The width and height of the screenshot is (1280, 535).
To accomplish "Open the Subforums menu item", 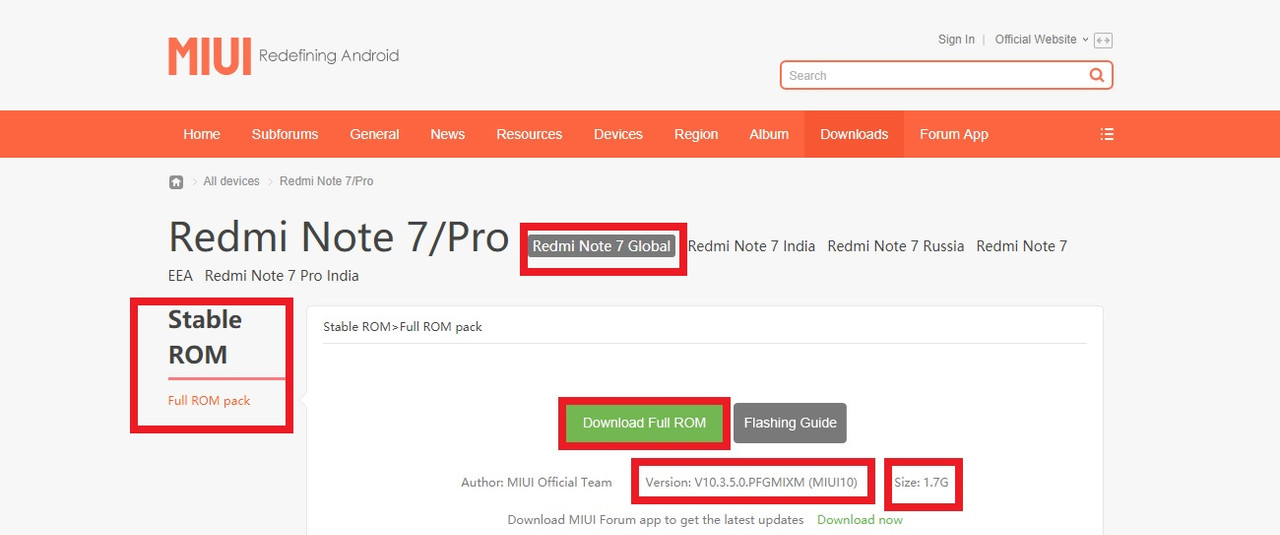I will pyautogui.click(x=285, y=134).
